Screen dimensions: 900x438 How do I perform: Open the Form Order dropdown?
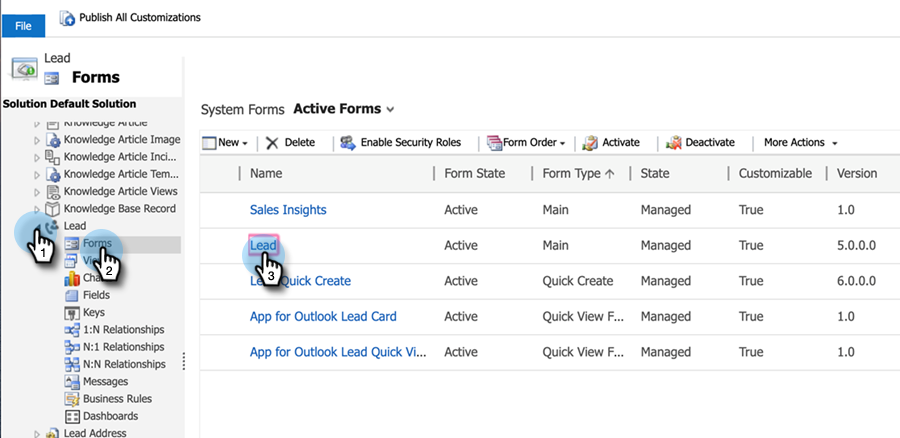tap(563, 144)
